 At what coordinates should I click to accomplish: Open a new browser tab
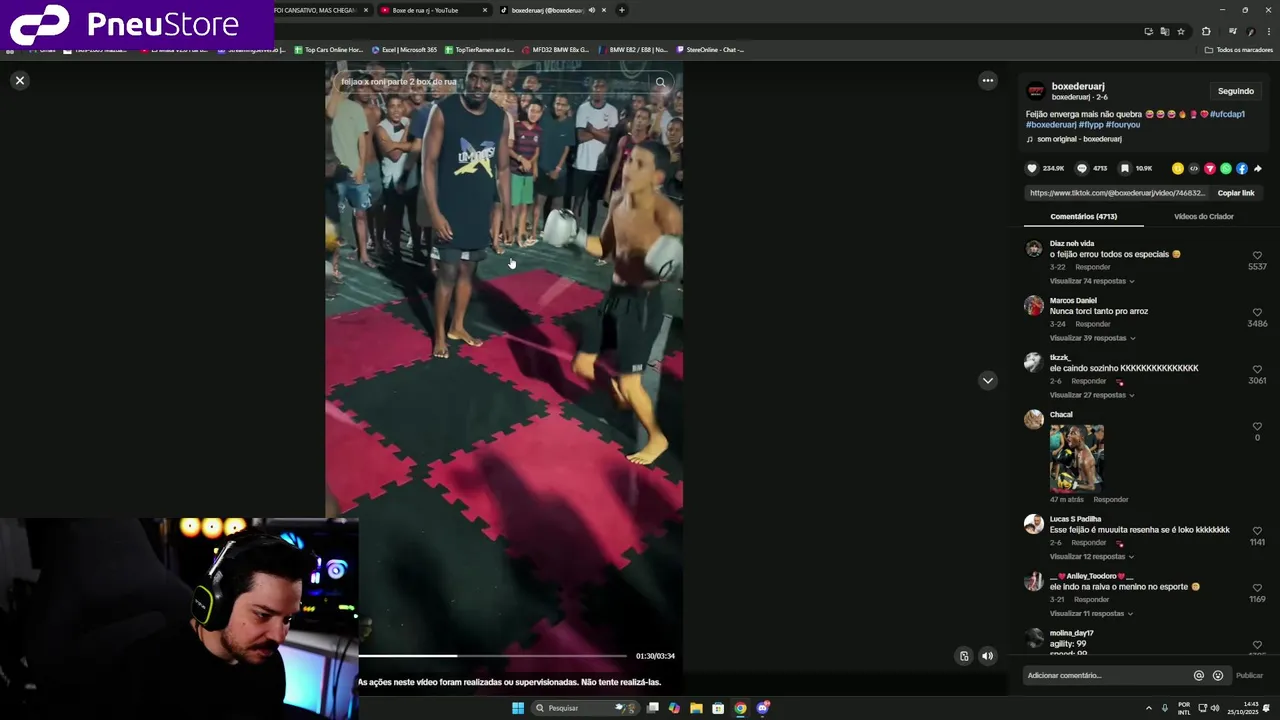point(621,10)
